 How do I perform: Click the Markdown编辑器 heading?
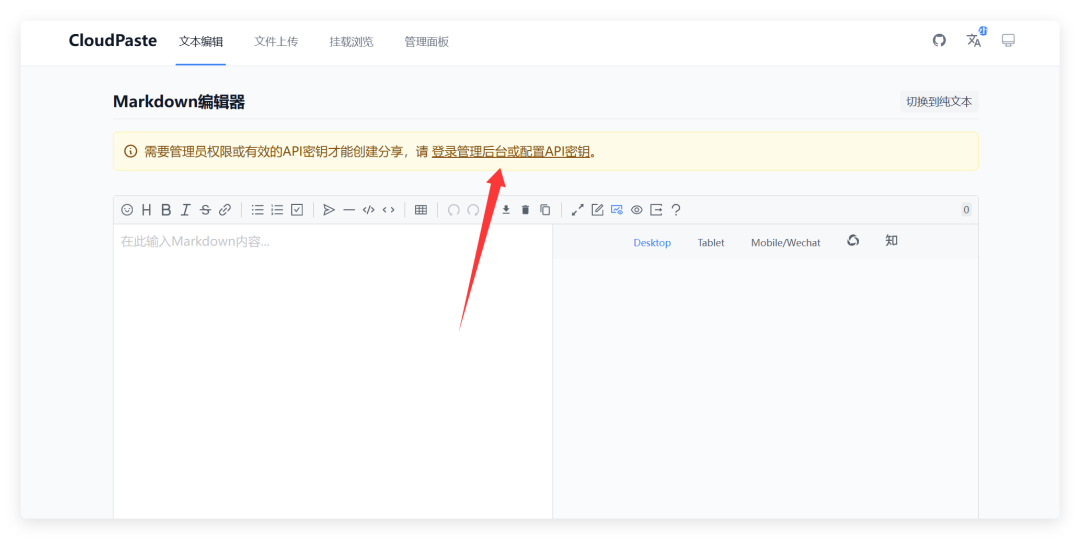click(x=179, y=102)
